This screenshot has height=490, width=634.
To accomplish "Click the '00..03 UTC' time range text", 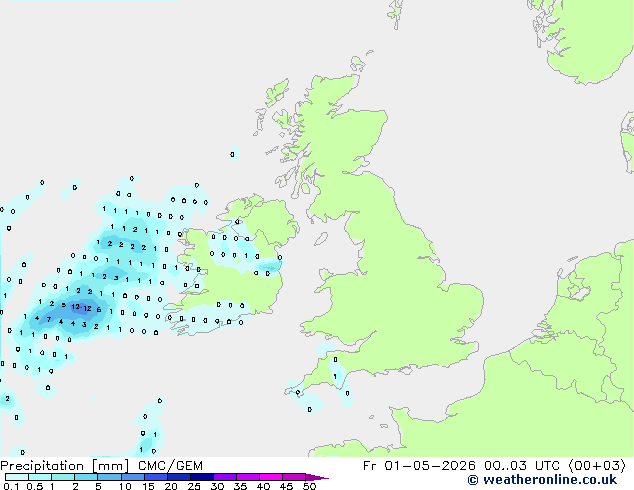I will 522,466.
